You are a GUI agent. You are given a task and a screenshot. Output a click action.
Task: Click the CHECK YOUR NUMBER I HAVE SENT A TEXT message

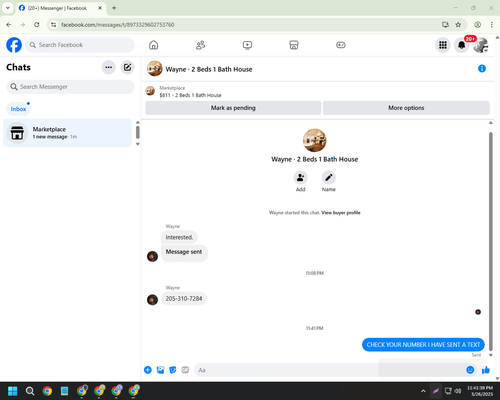[423, 345]
